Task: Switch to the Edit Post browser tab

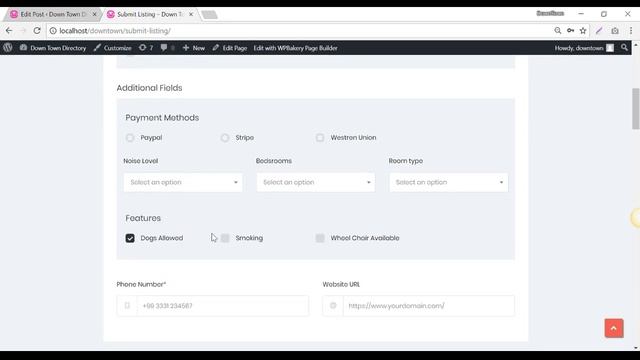Action: (x=53, y=14)
